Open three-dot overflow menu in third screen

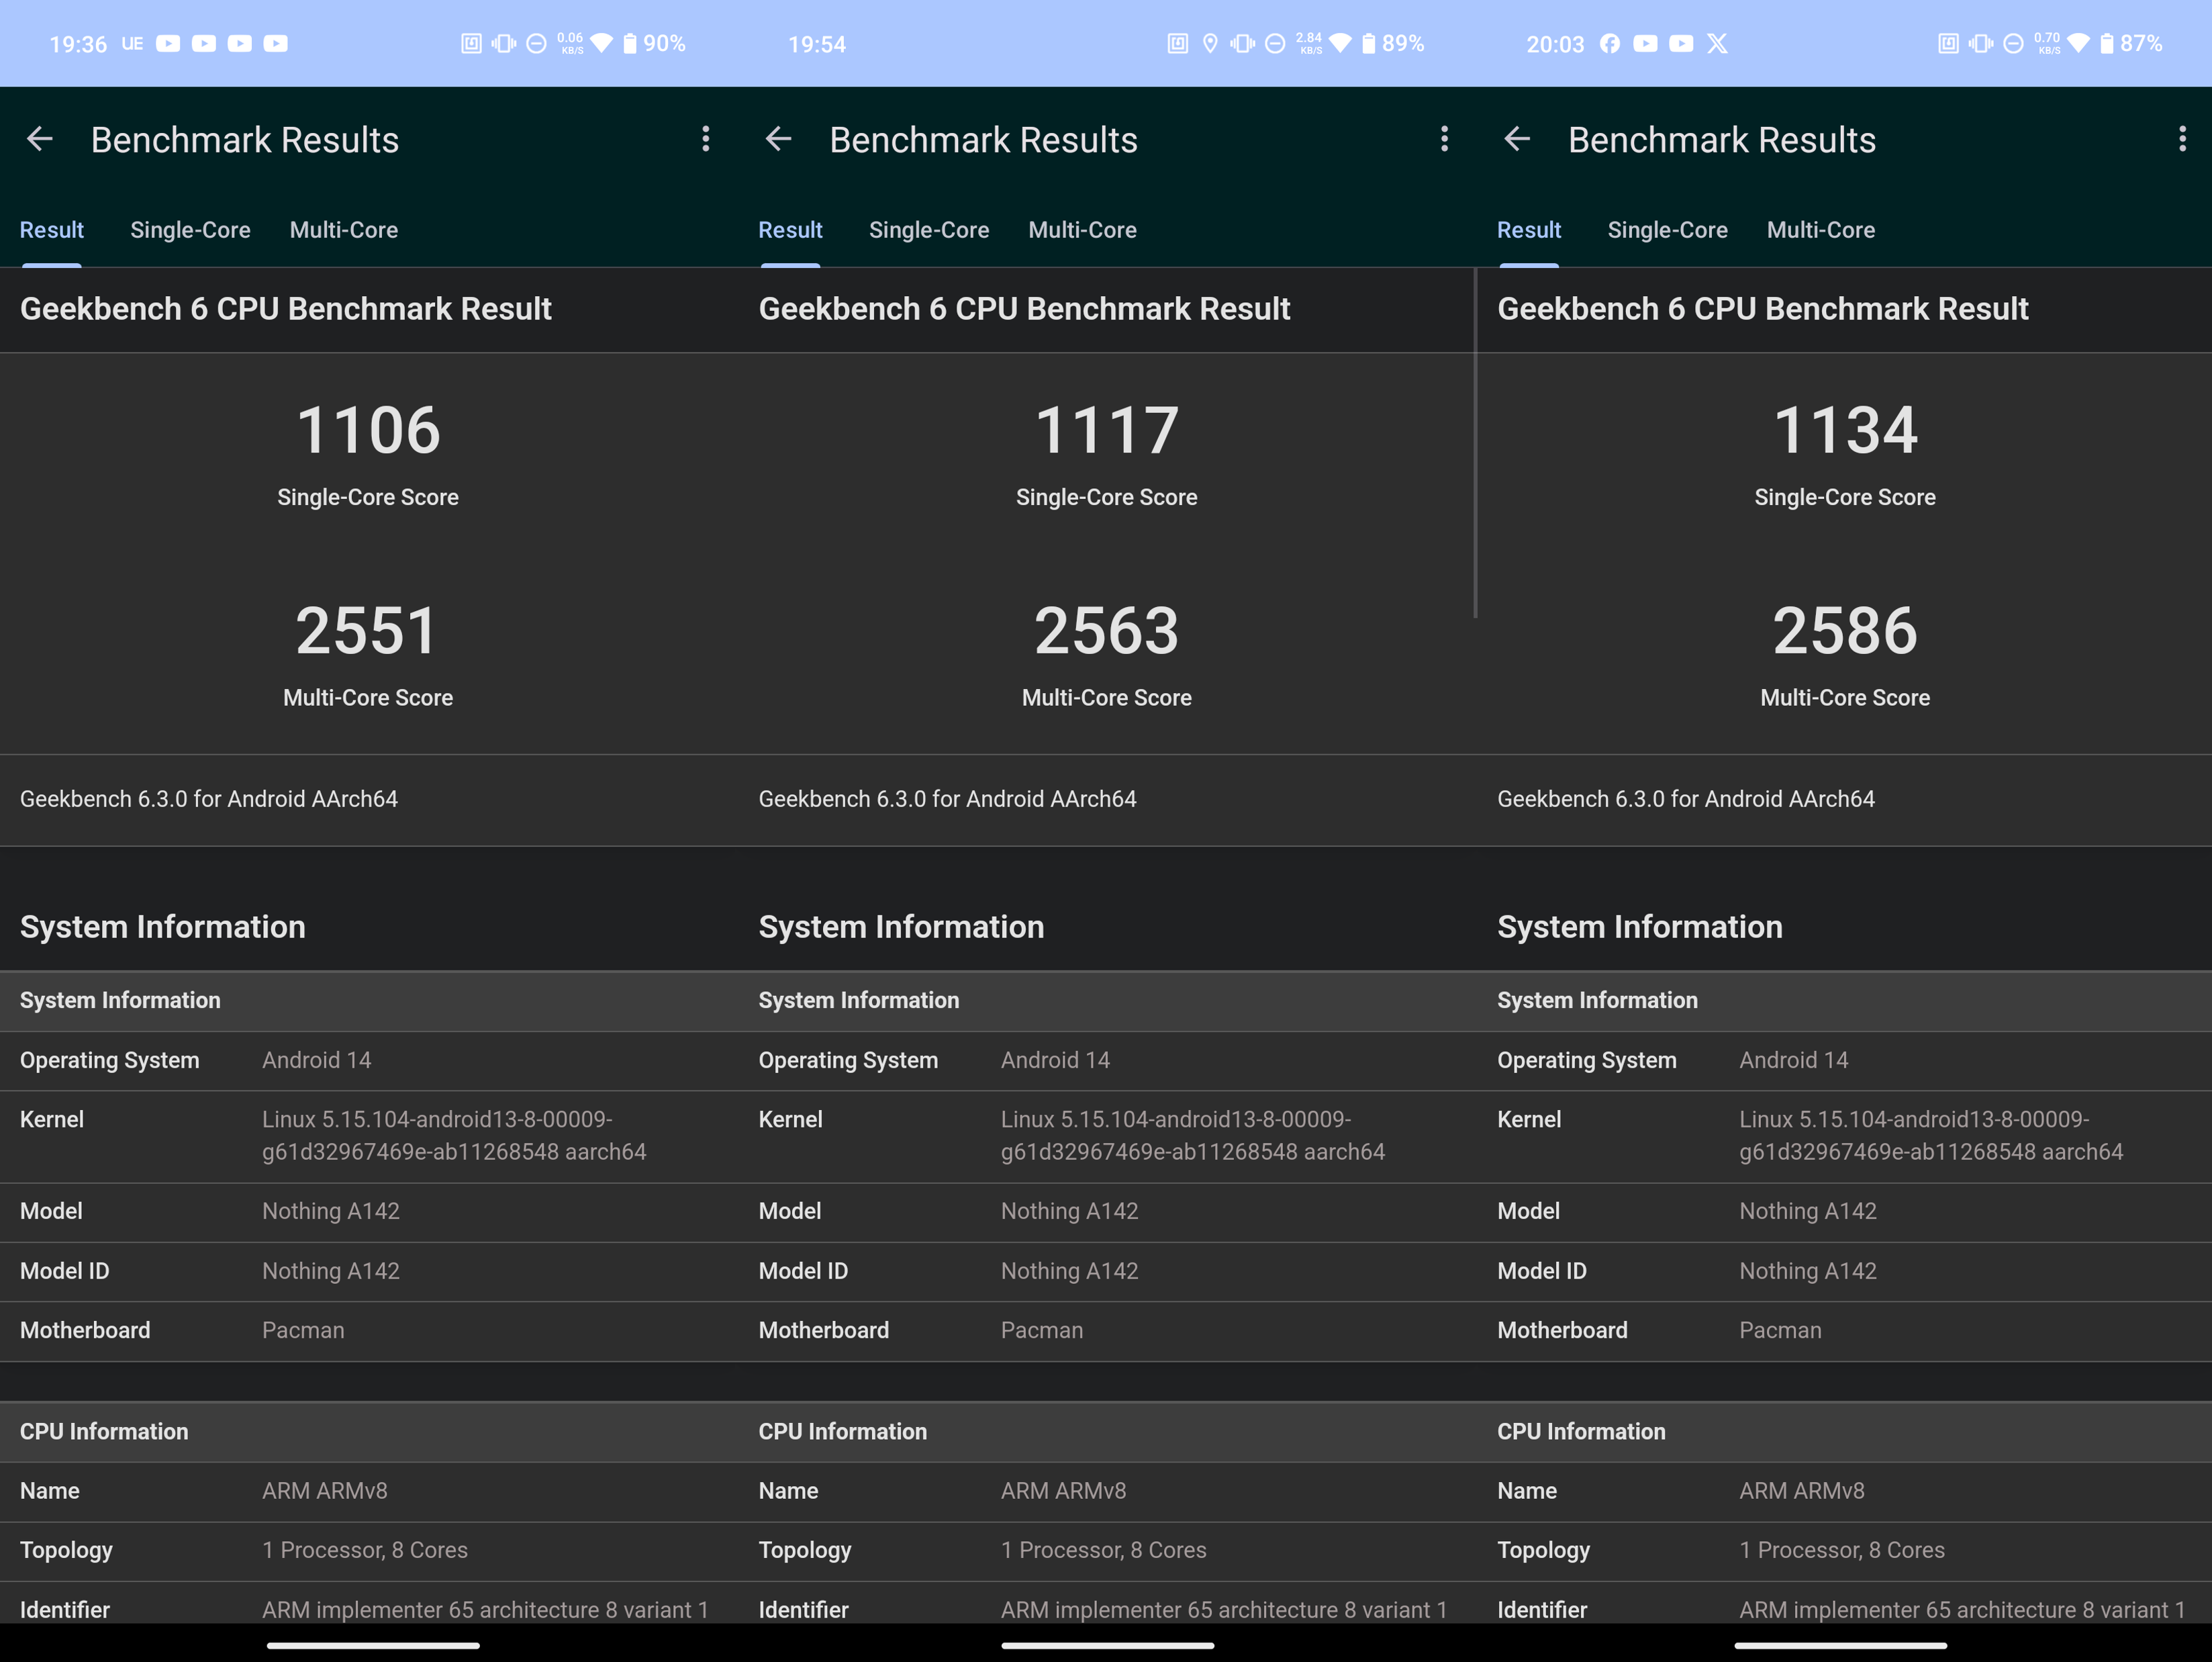pyautogui.click(x=2182, y=139)
